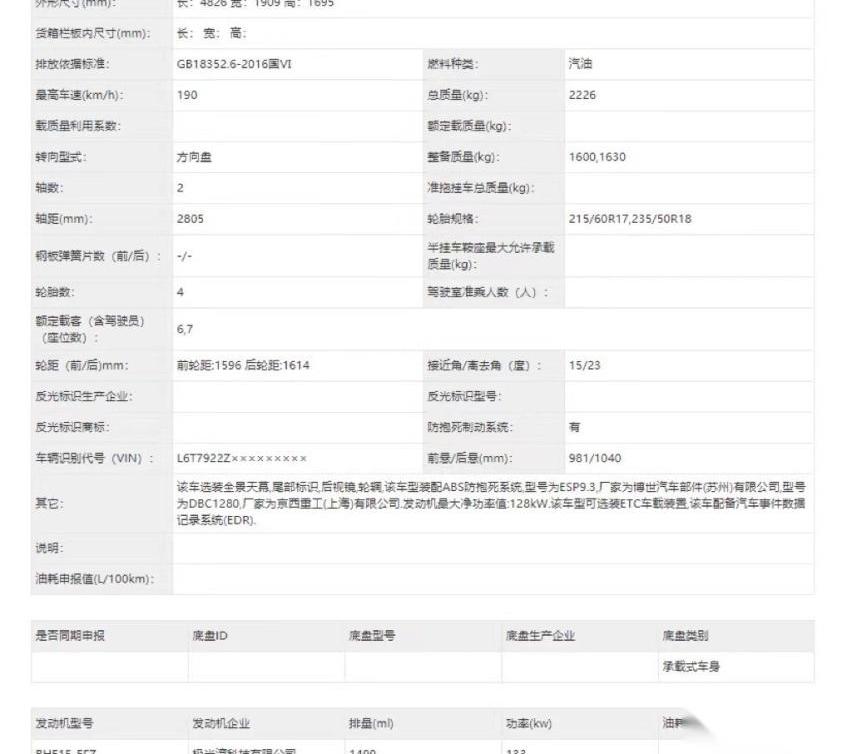
Task: Click the column header 功率(kw)
Action: pos(529,724)
